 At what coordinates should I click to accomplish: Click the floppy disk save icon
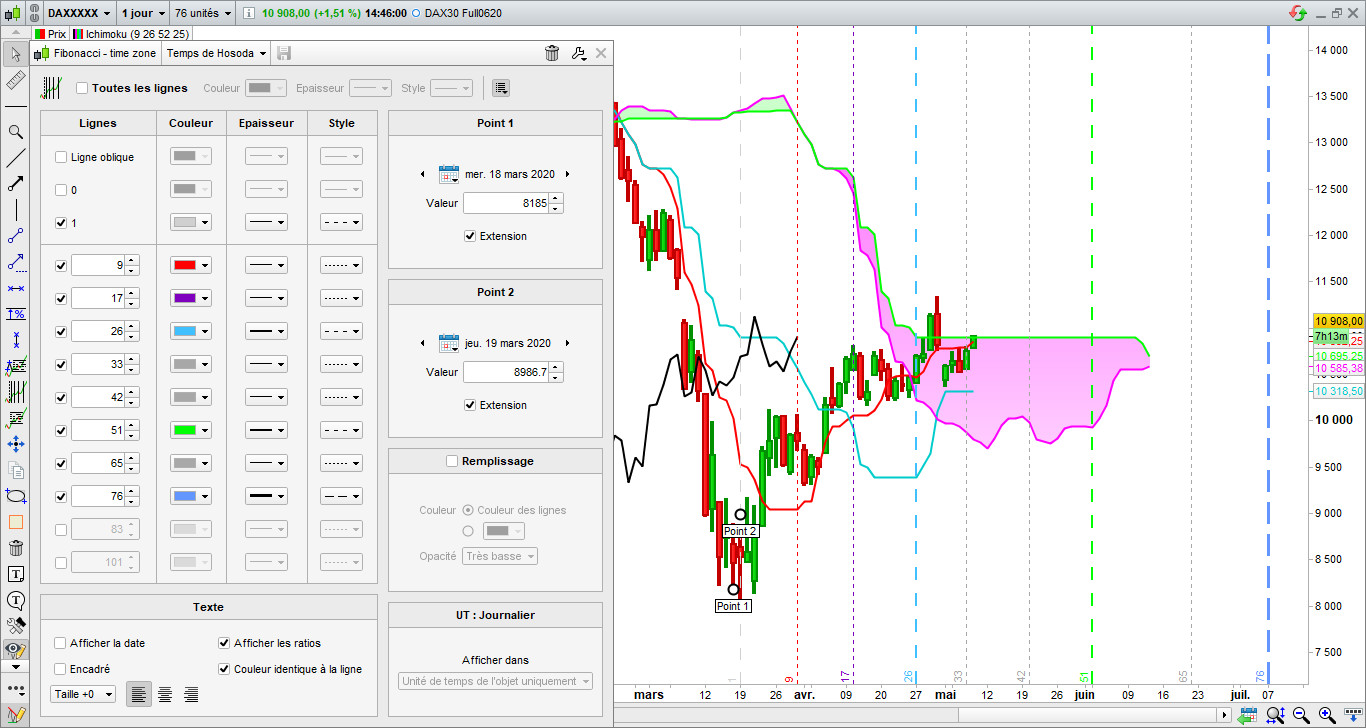point(284,53)
